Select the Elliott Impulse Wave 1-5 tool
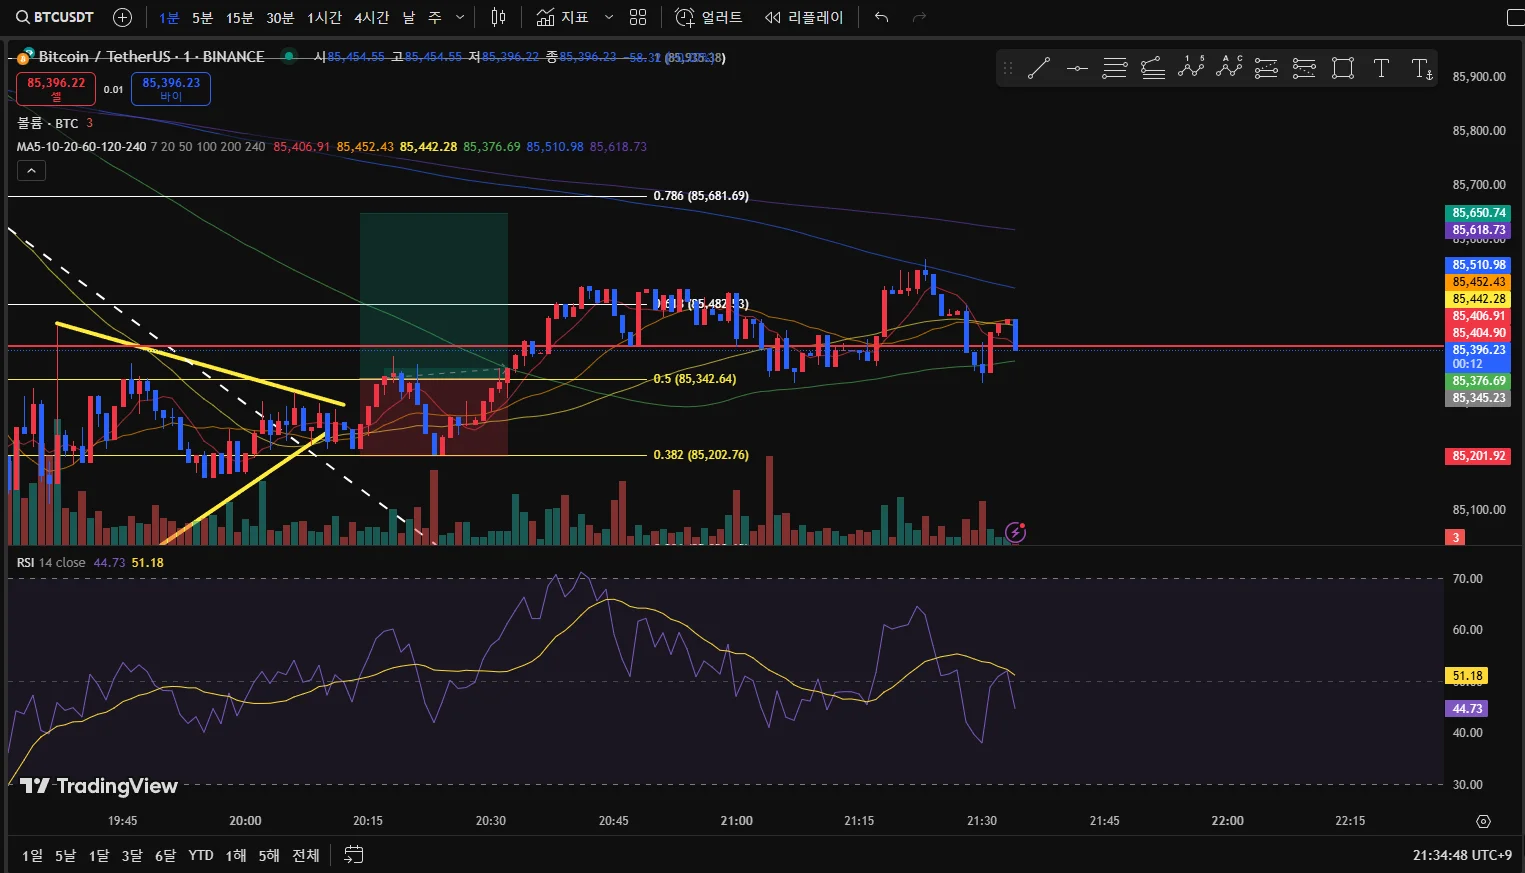 pyautogui.click(x=1191, y=68)
